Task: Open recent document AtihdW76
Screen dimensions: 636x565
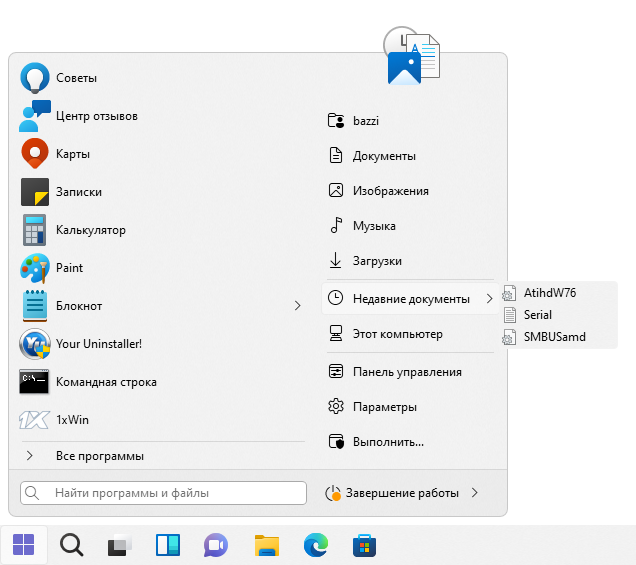Action: [549, 293]
